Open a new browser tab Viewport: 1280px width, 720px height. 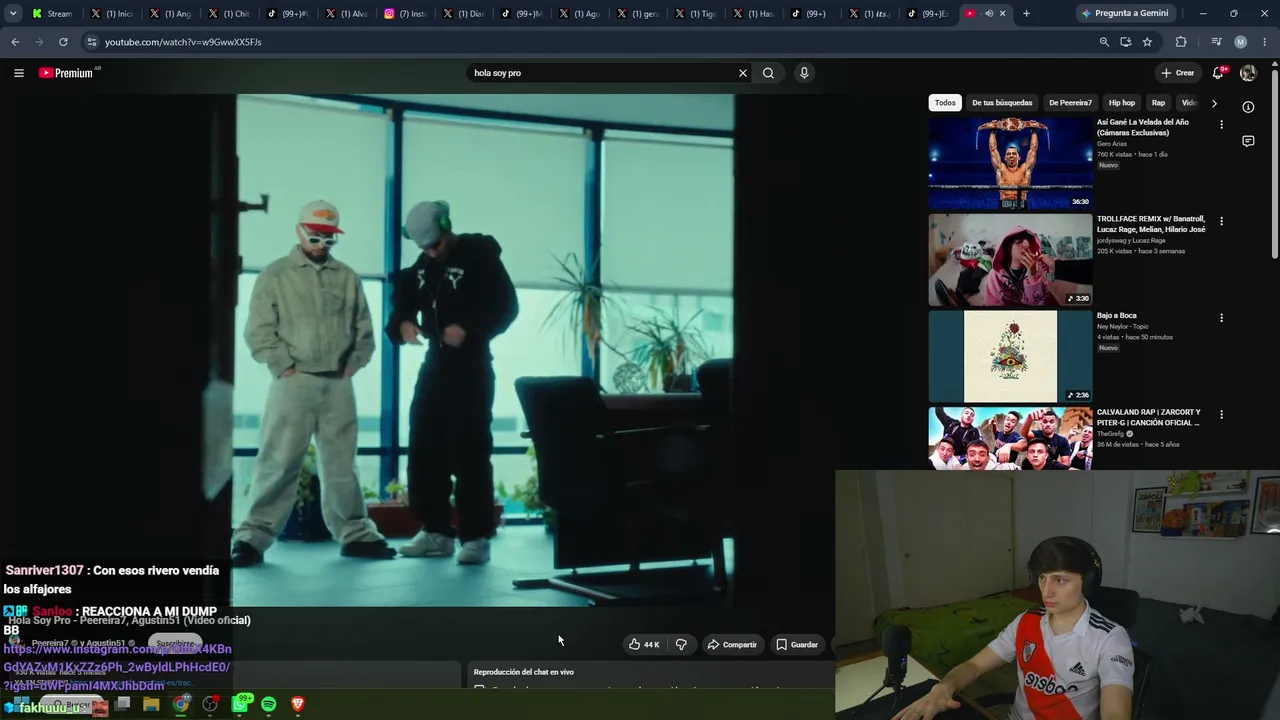point(1026,14)
